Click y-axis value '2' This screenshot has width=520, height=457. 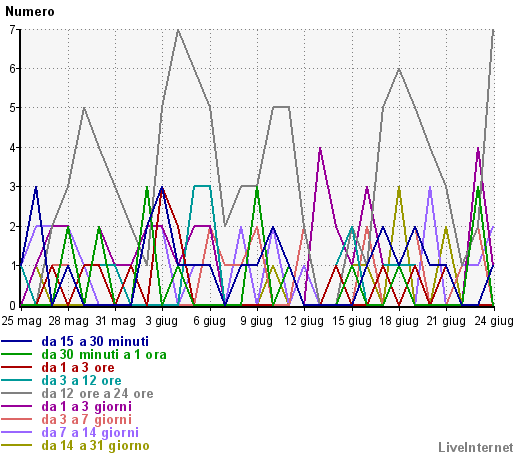[x=12, y=227]
